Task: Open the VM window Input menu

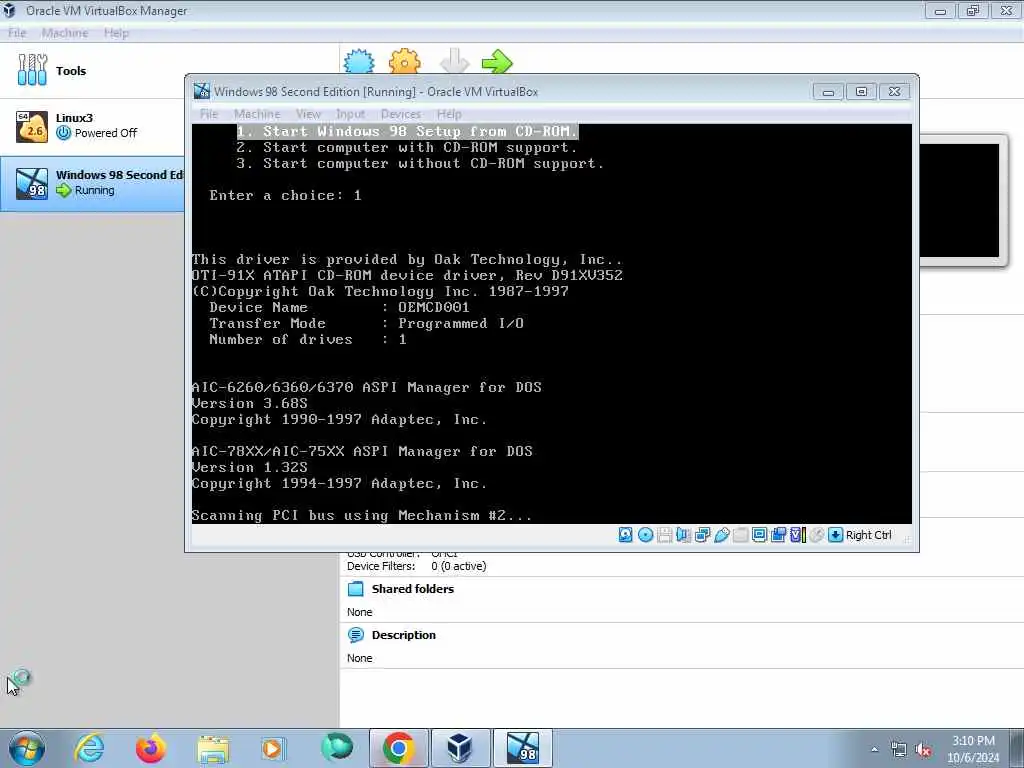Action: [x=351, y=114]
